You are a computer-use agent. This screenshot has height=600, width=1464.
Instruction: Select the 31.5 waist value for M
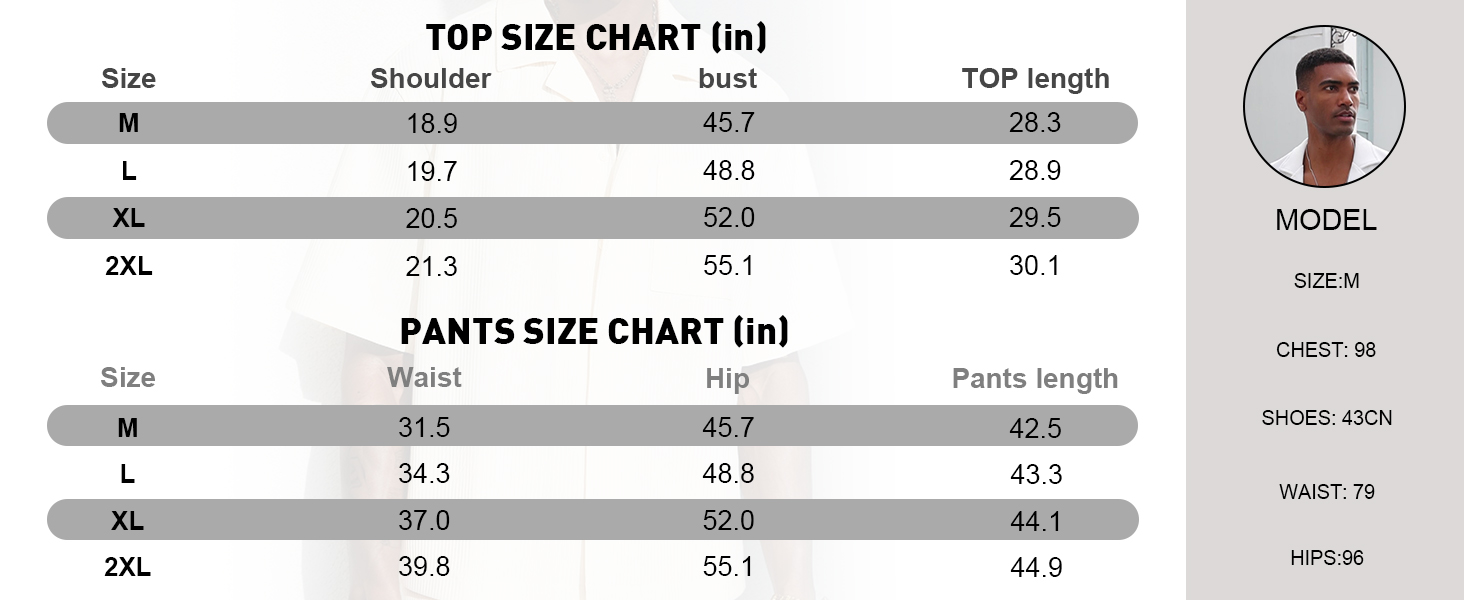(424, 428)
